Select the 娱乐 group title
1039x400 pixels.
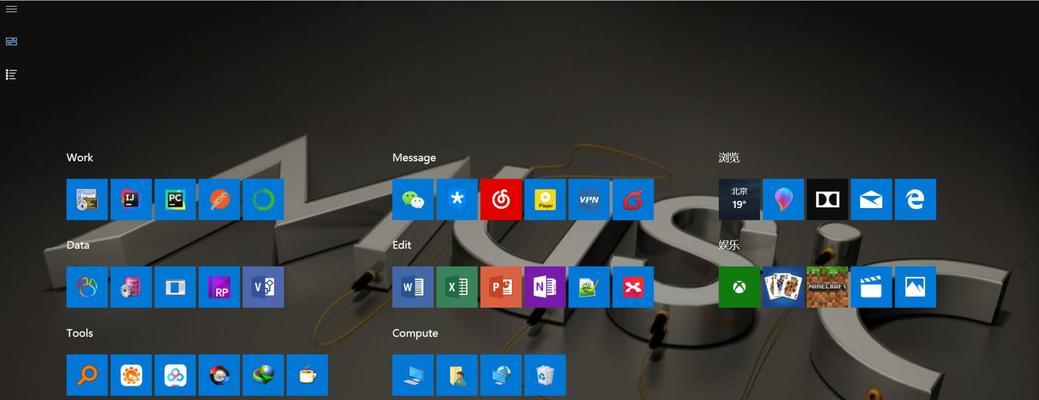pos(729,245)
